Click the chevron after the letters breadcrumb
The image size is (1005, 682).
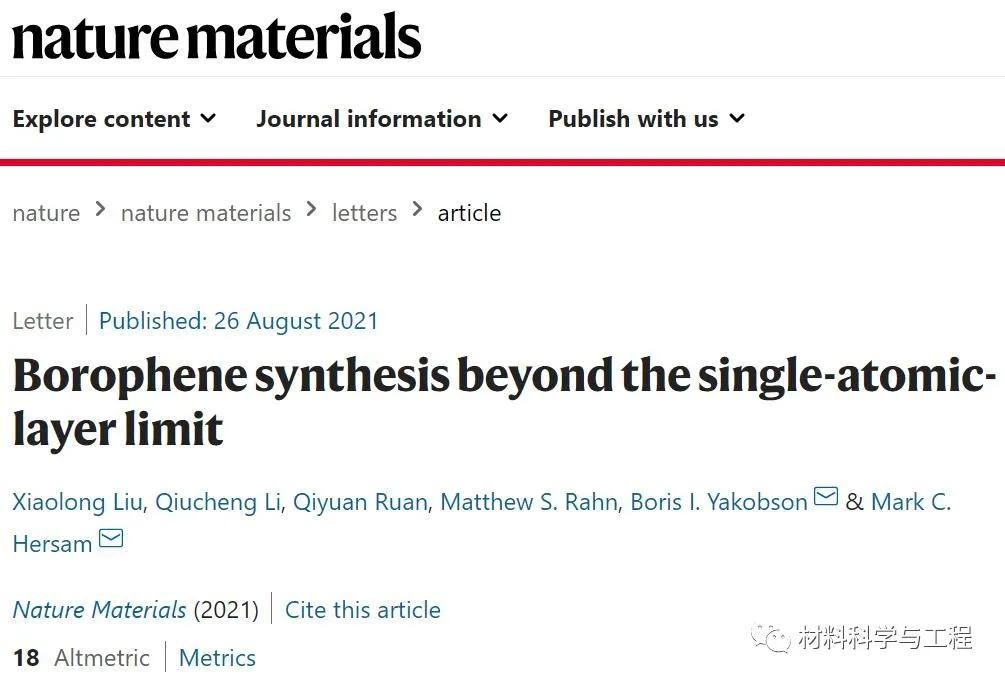coord(416,211)
